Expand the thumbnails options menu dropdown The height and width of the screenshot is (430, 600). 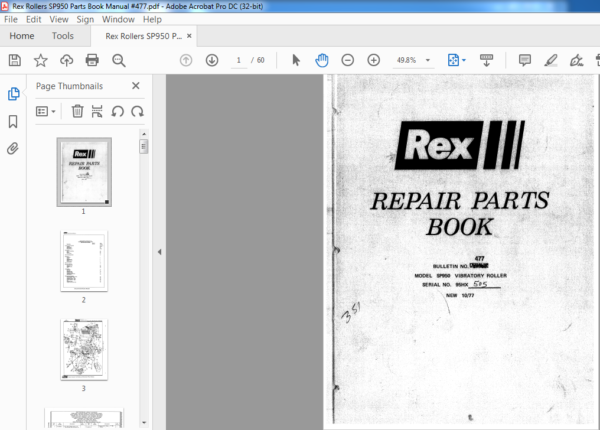pos(48,111)
